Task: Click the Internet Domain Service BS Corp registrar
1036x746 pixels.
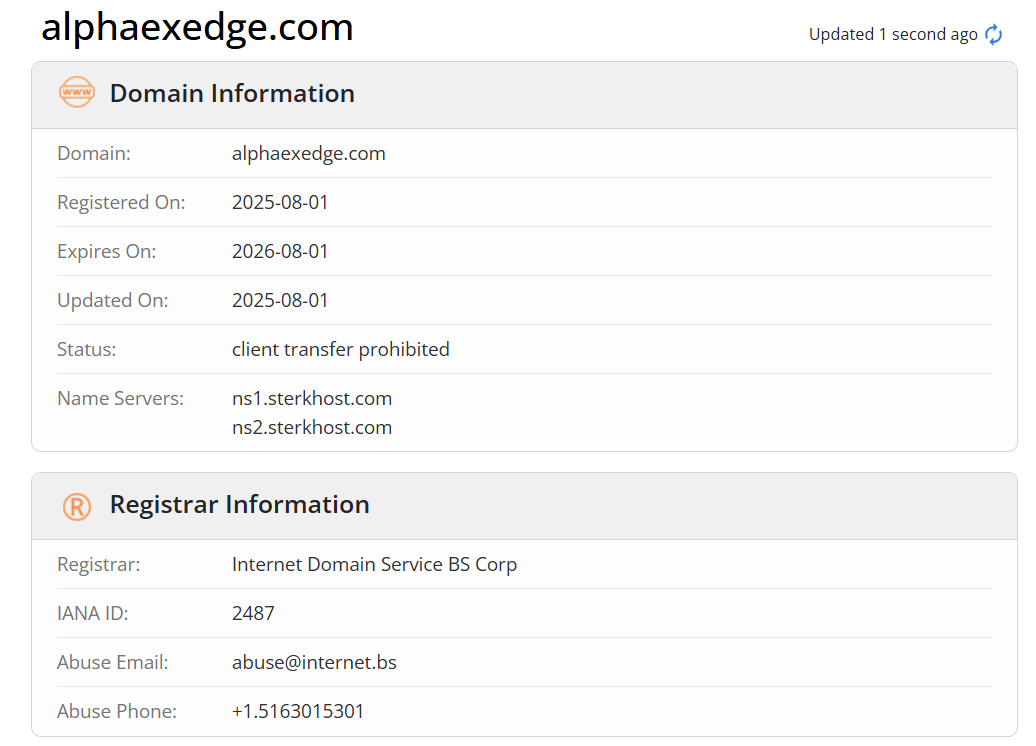Action: [x=374, y=564]
